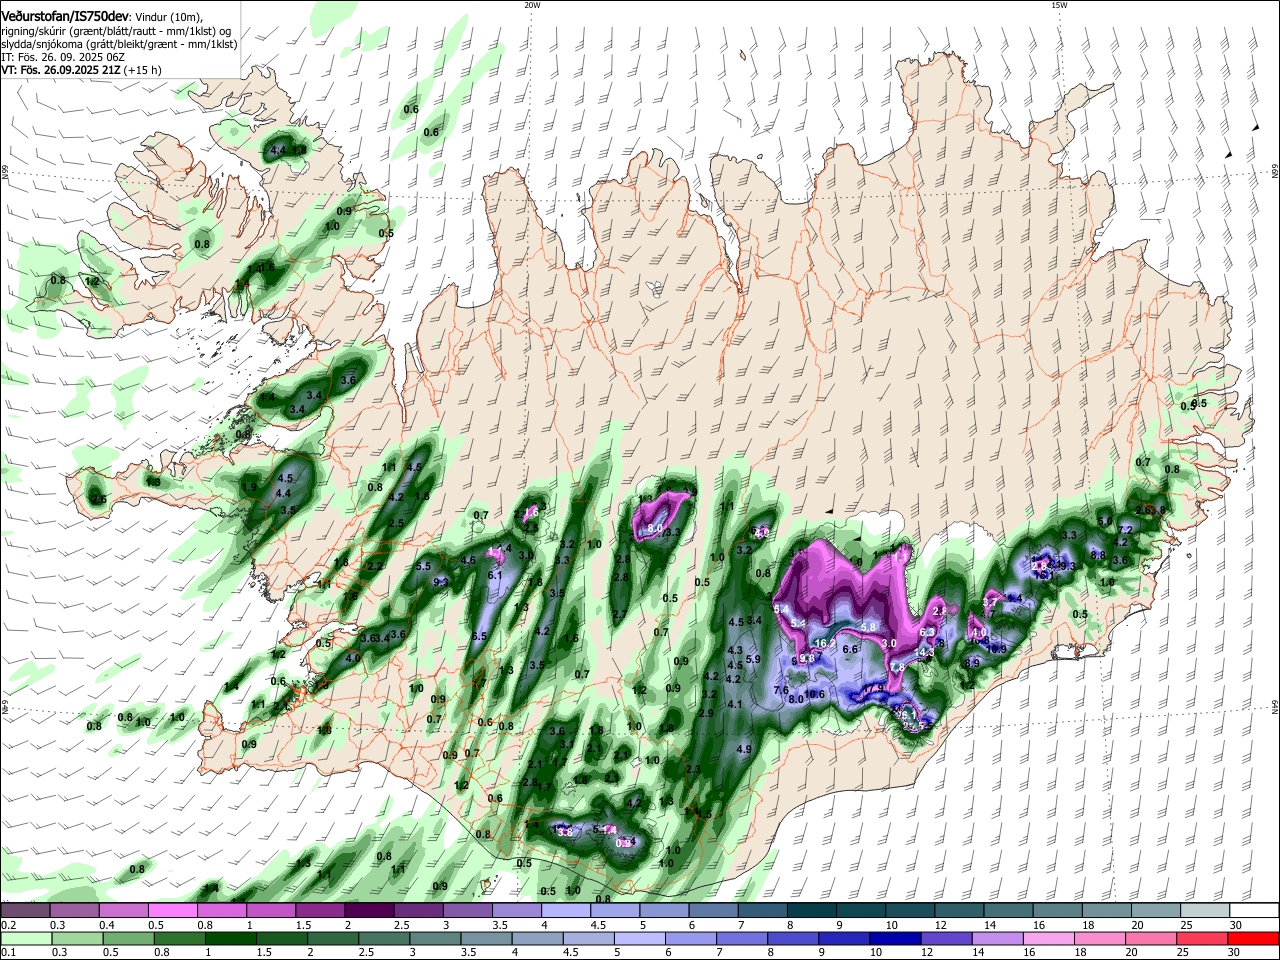Select bright pink swatch labeled 0.5 in upper legend
Image resolution: width=1280 pixels, height=960 pixels.
[x=172, y=911]
